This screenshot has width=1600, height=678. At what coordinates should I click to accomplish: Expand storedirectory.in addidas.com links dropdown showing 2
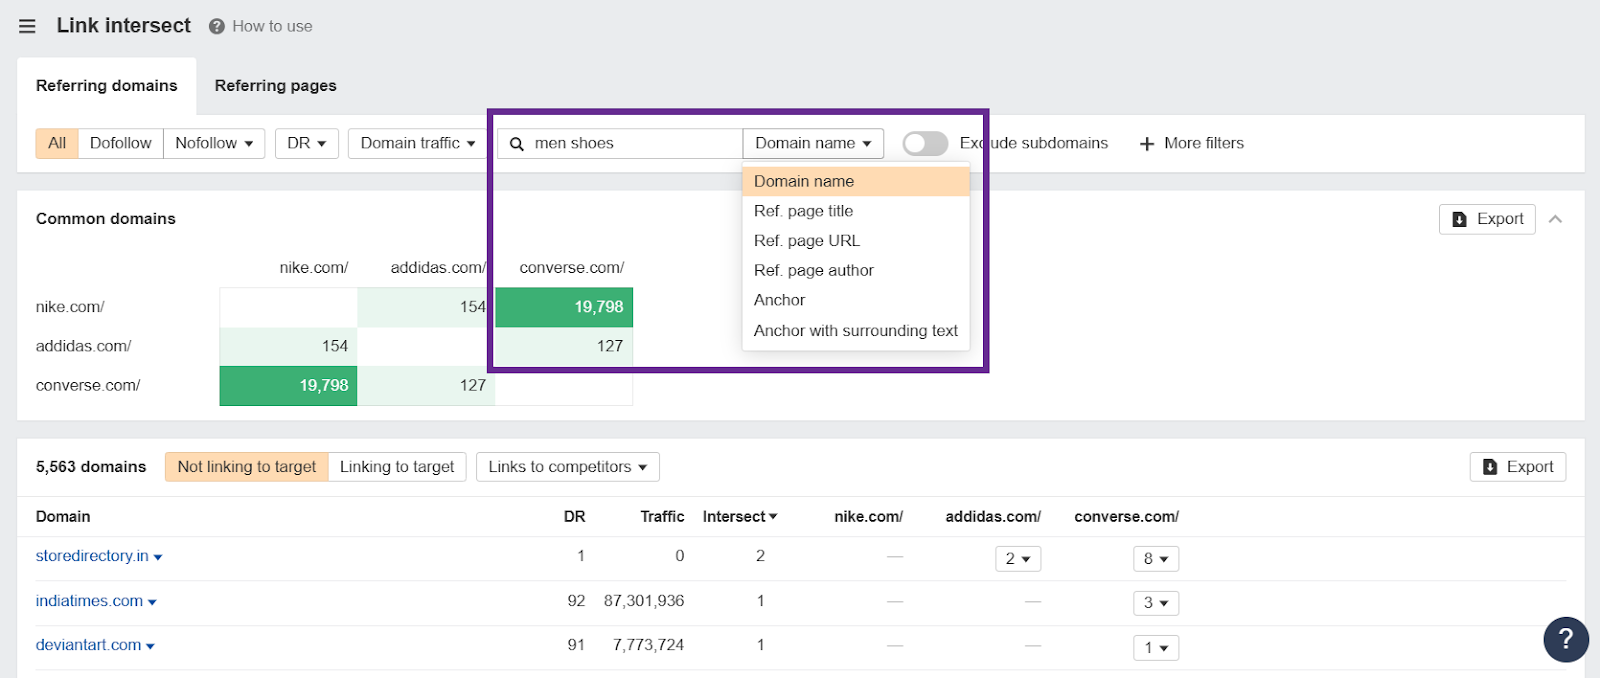(x=1018, y=558)
